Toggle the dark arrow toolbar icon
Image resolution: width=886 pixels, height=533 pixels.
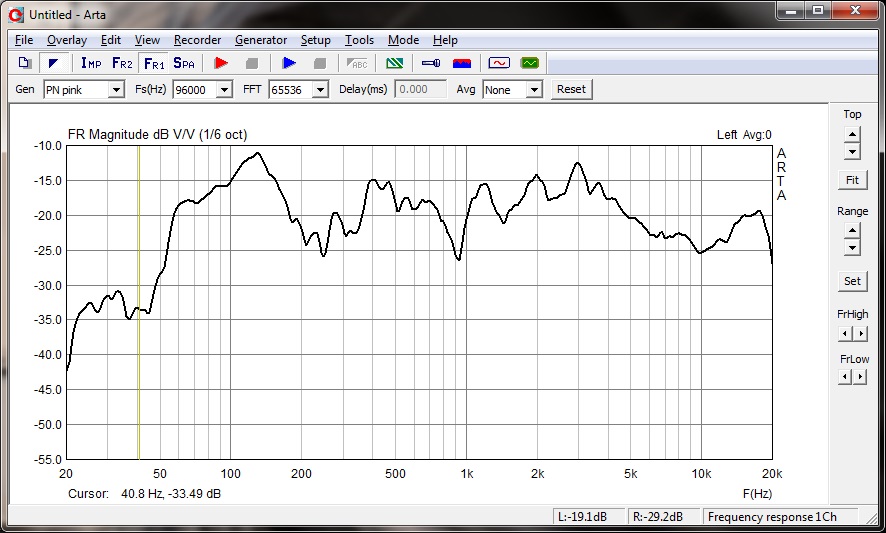(x=54, y=63)
